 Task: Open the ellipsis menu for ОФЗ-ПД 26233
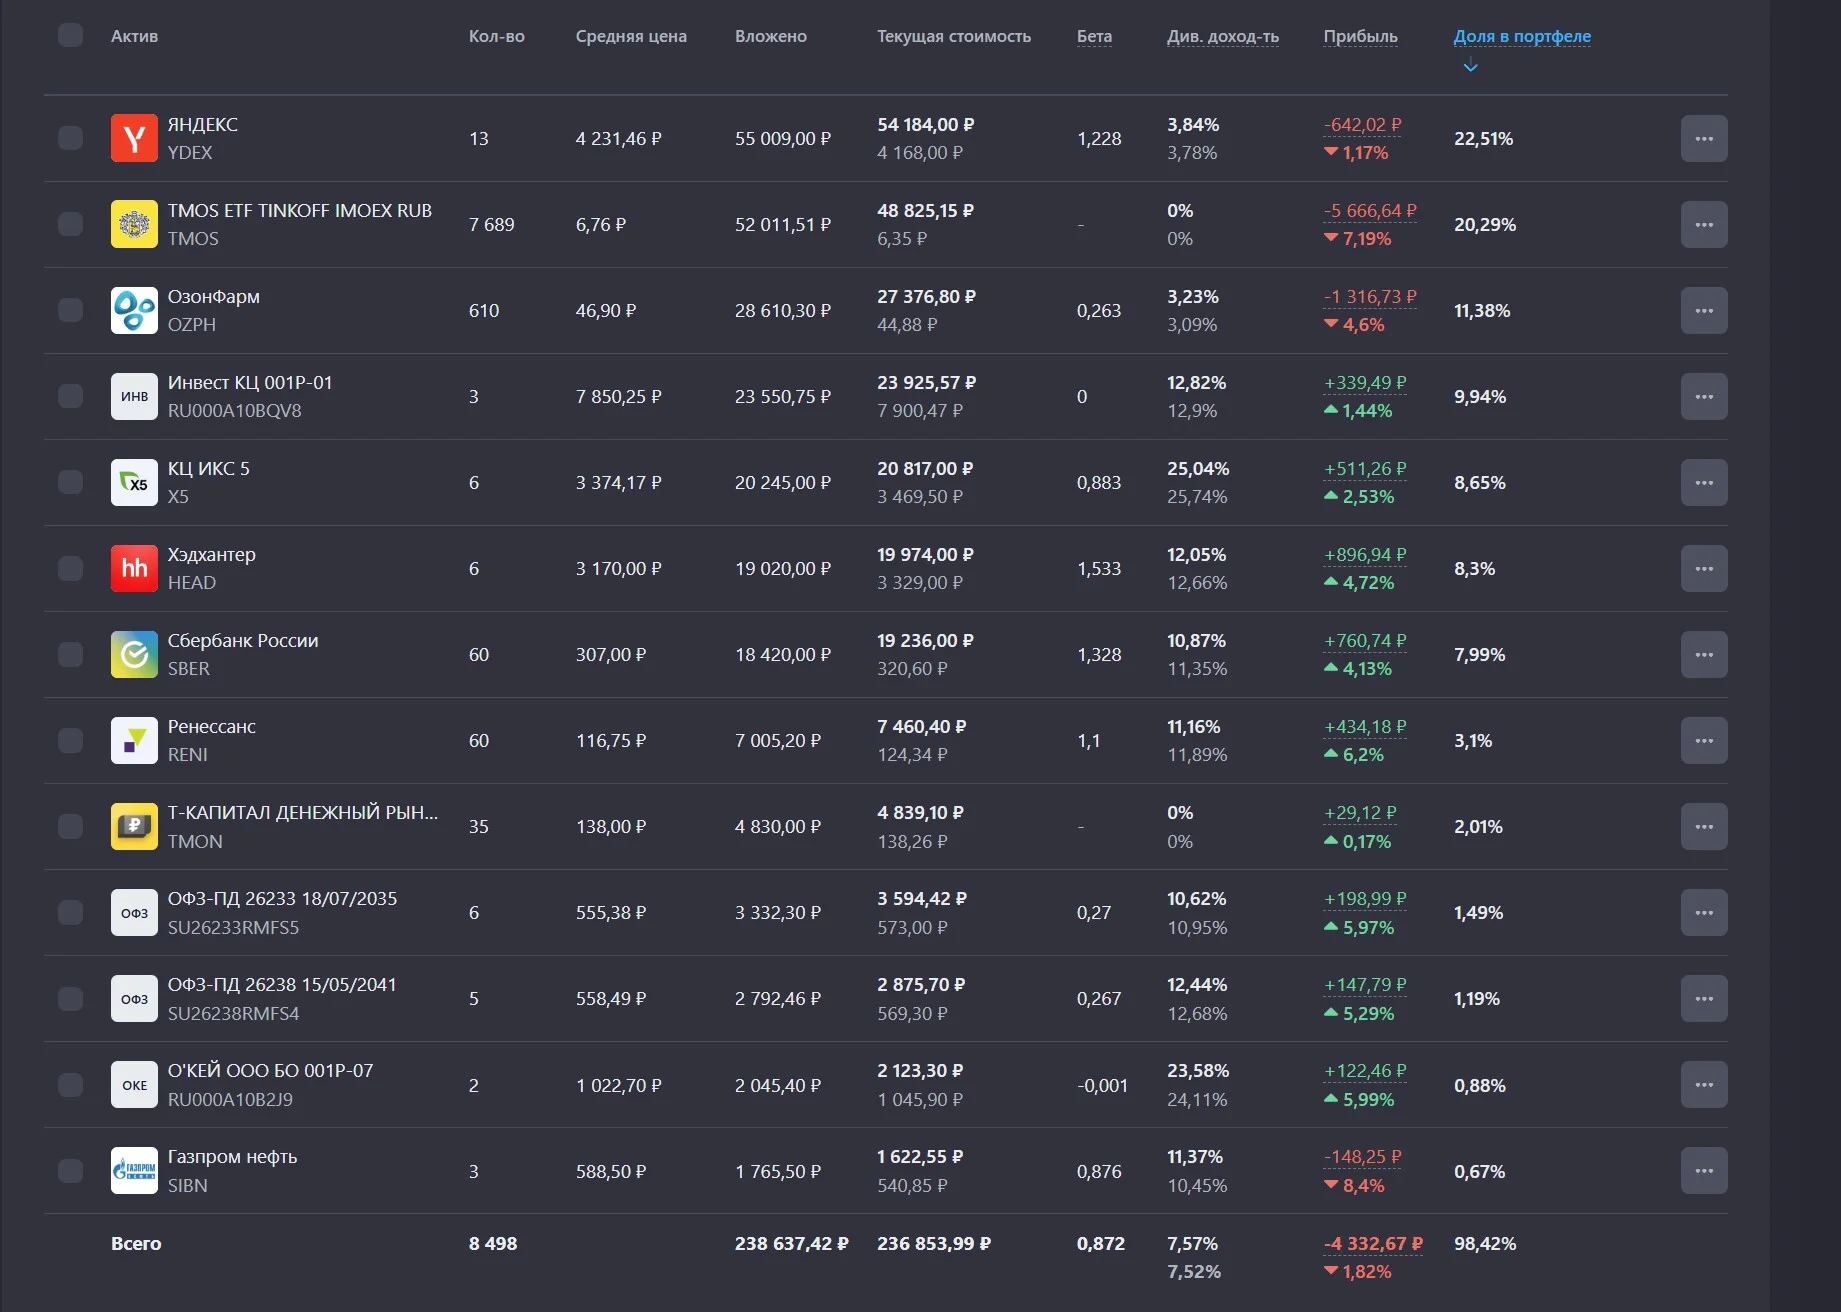tap(1704, 912)
